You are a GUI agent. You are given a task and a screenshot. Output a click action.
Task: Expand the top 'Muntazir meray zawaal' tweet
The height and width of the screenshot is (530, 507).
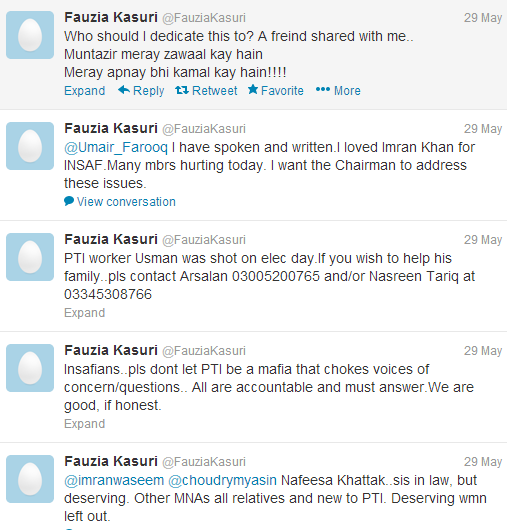[84, 91]
